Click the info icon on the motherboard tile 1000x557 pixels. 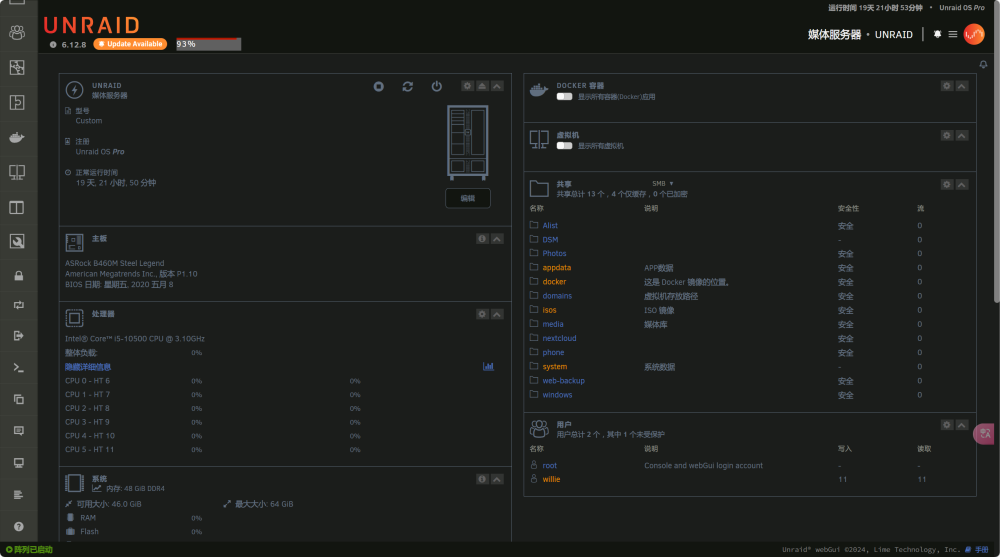tap(482, 239)
